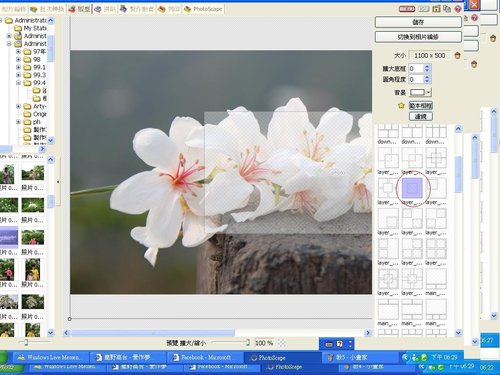This screenshot has width=500, height=375.
Task: Collapse the second Administ folder
Action: pyautogui.click(x=9, y=44)
